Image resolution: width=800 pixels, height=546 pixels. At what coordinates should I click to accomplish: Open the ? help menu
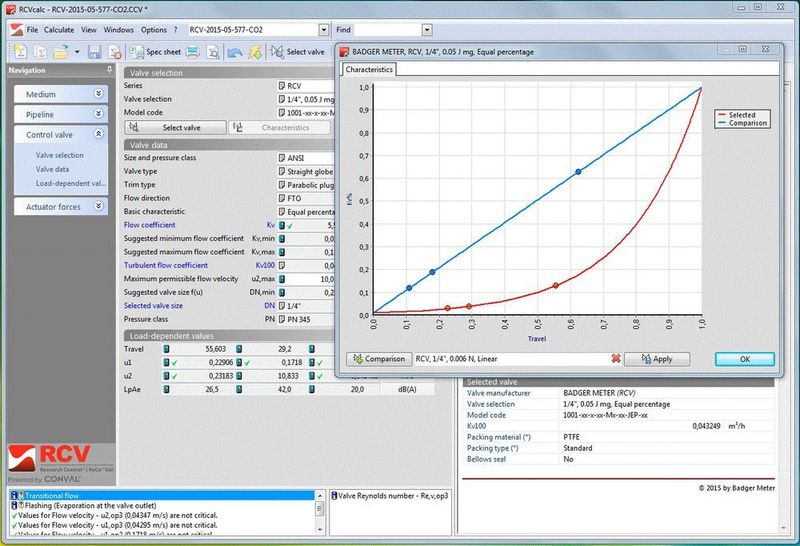(176, 30)
